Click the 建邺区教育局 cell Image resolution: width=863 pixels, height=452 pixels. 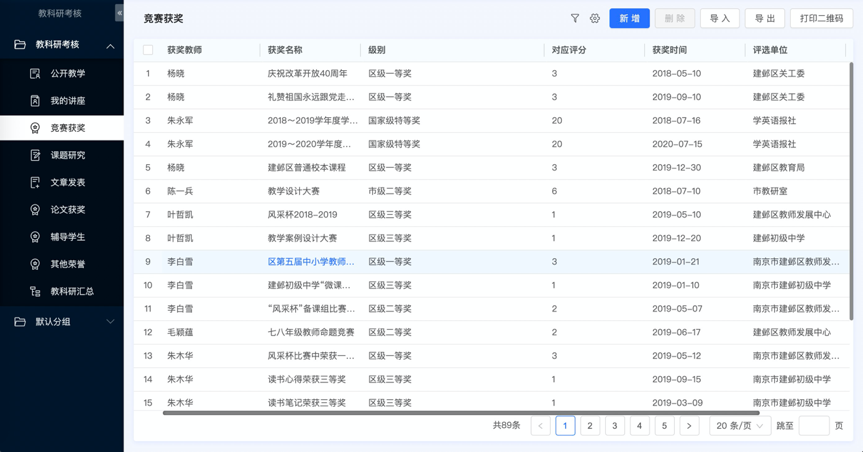click(x=779, y=167)
